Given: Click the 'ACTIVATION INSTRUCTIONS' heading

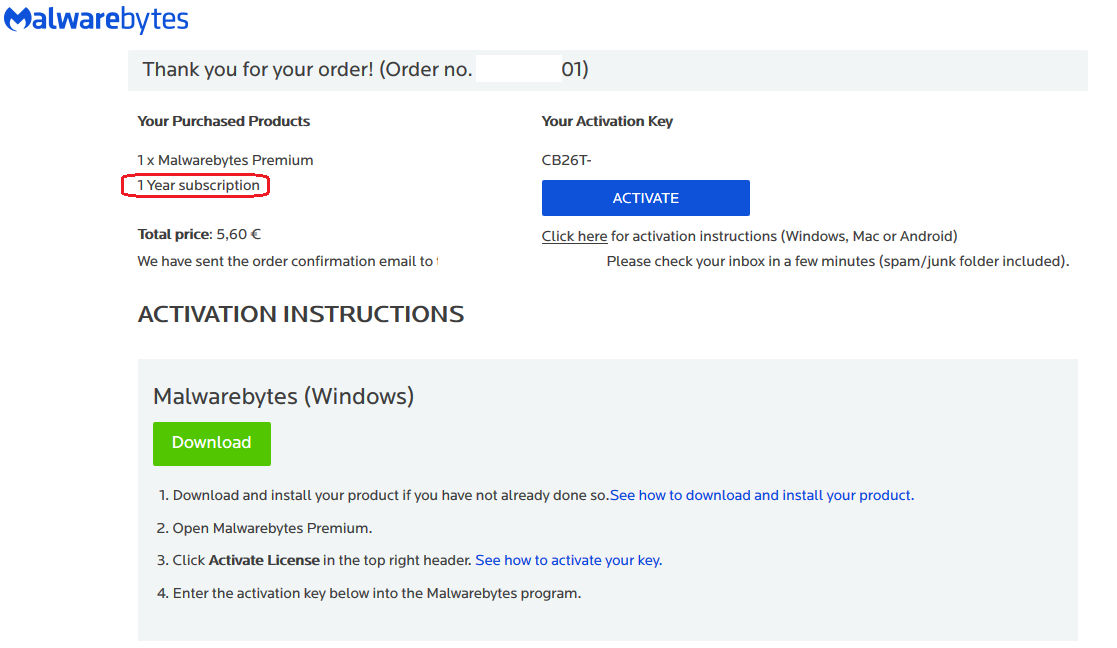Looking at the screenshot, I should [301, 314].
